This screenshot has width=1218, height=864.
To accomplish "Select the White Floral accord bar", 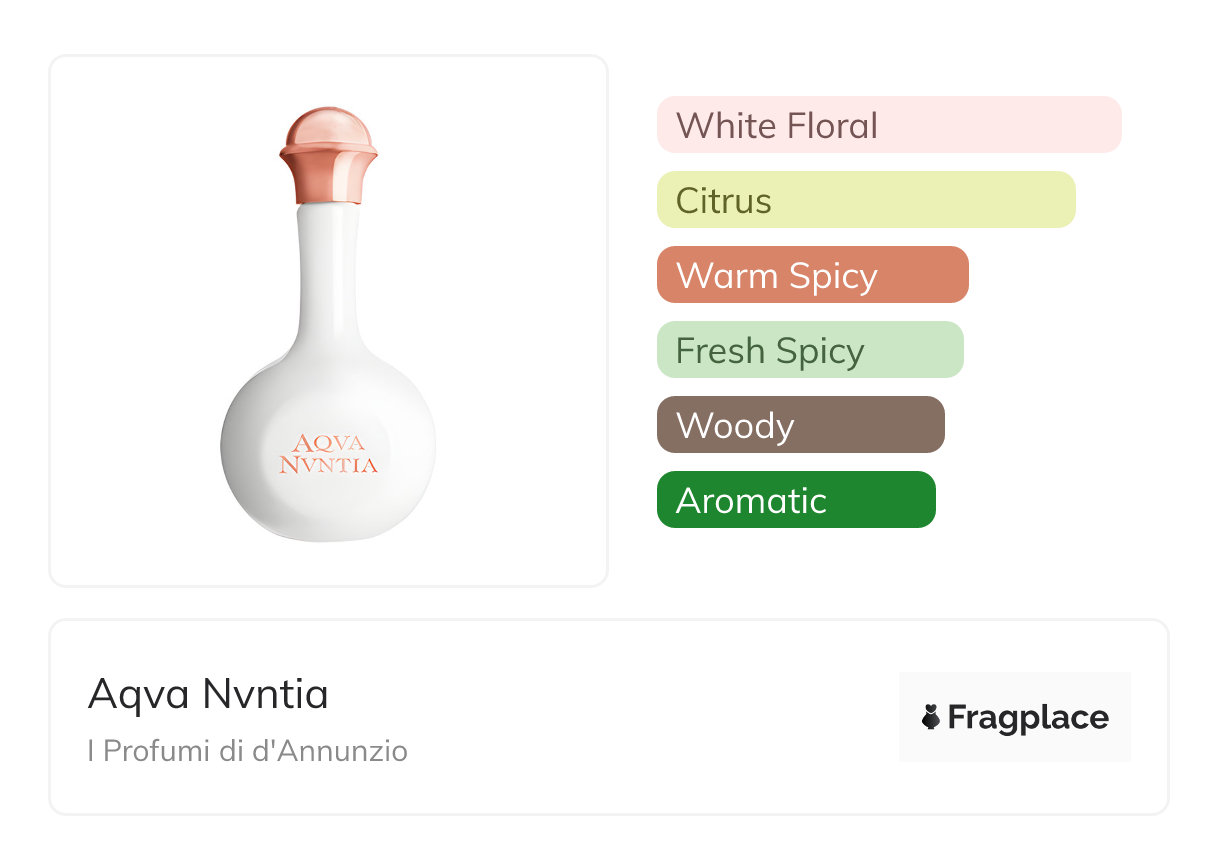I will click(x=889, y=125).
